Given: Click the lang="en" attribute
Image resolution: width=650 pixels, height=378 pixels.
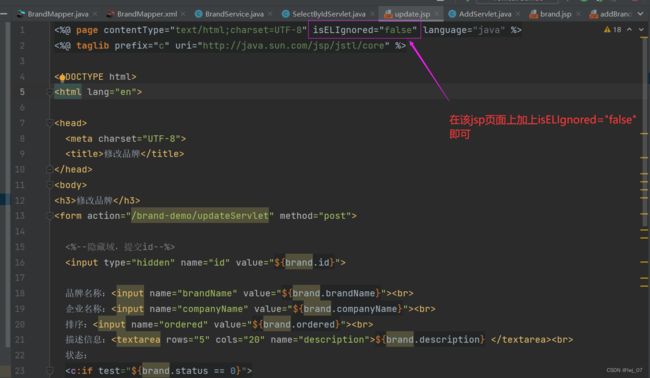Looking at the screenshot, I should [114, 92].
